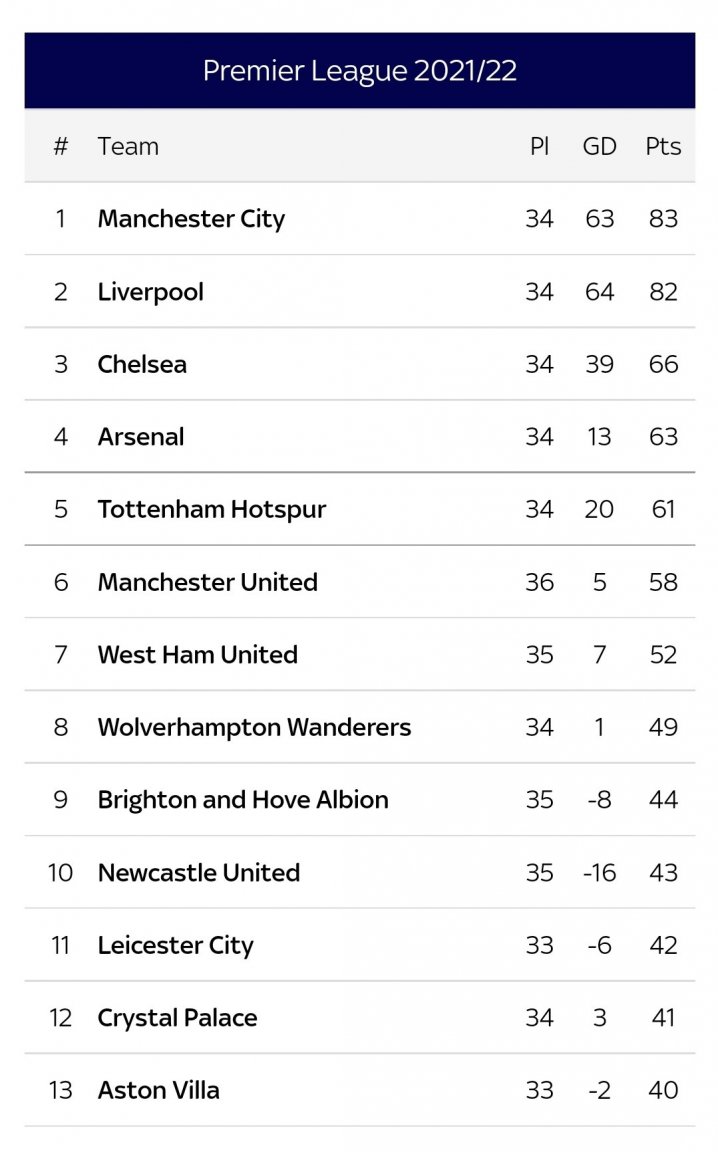Open the Leicester City team link
The width and height of the screenshot is (718, 1152).
coord(175,945)
